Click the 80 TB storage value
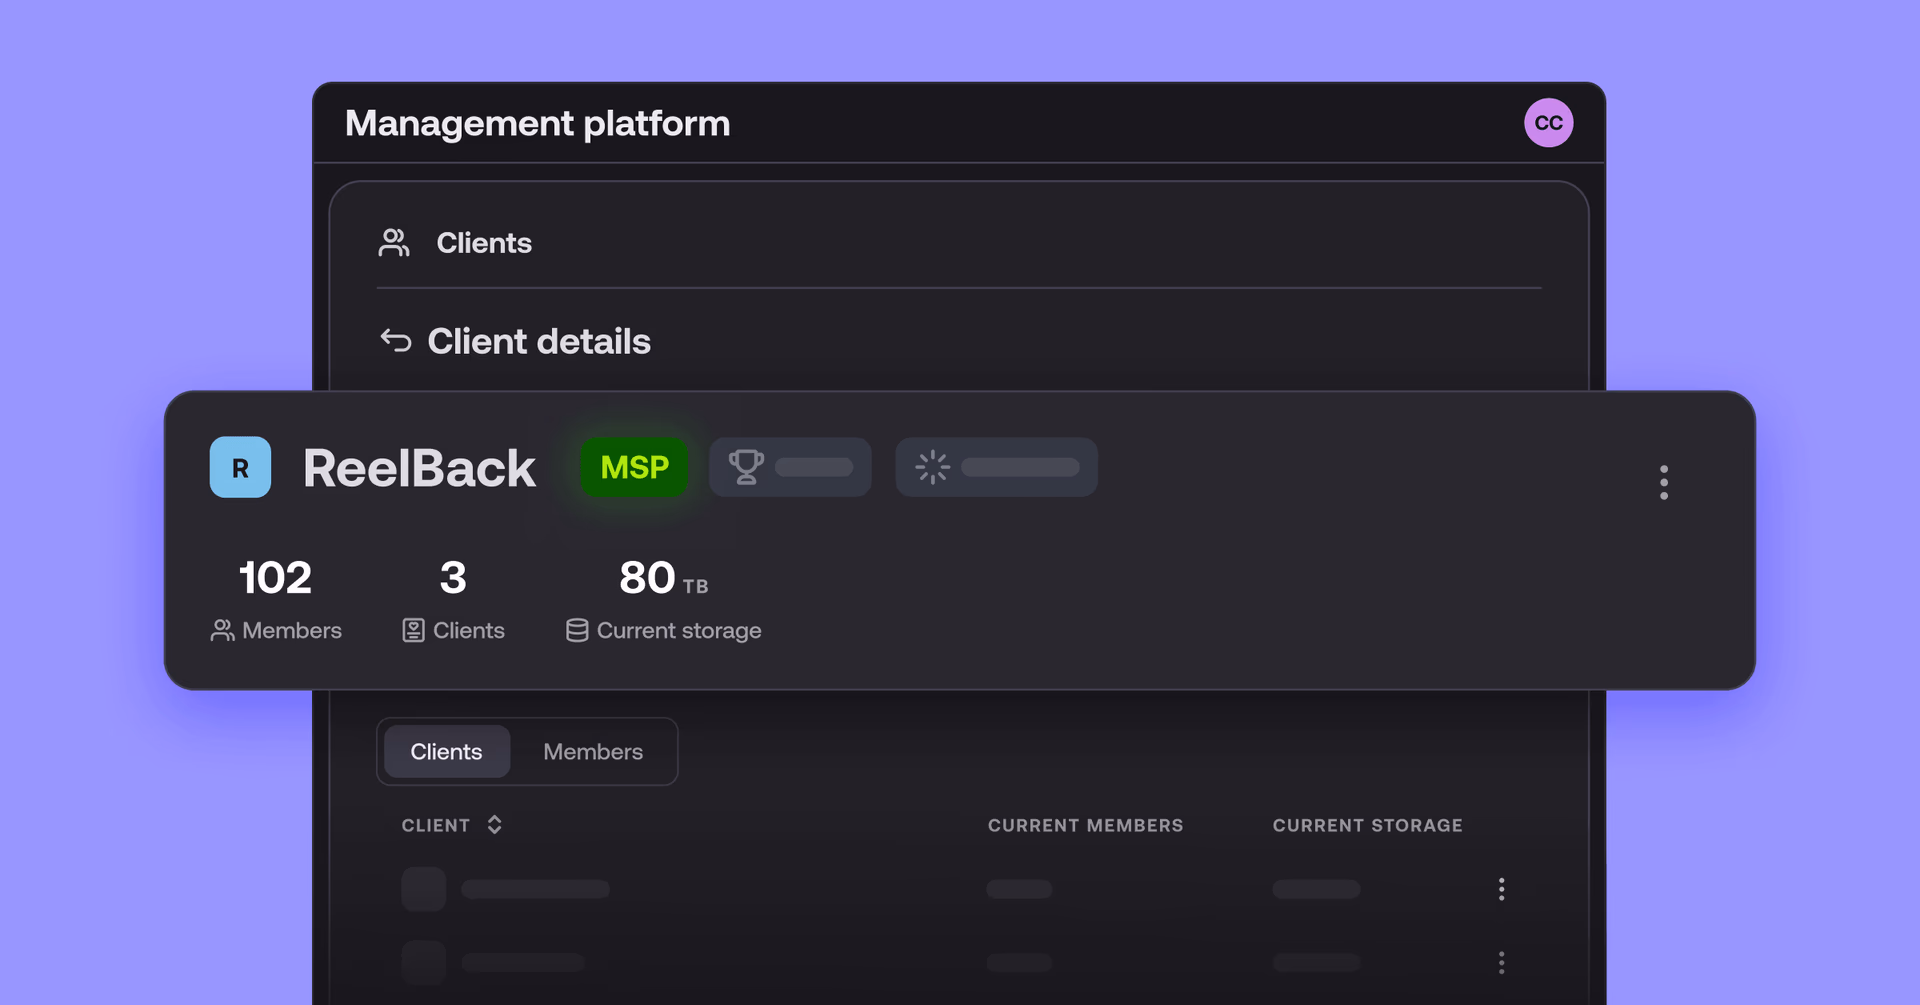1920x1005 pixels. coord(664,578)
